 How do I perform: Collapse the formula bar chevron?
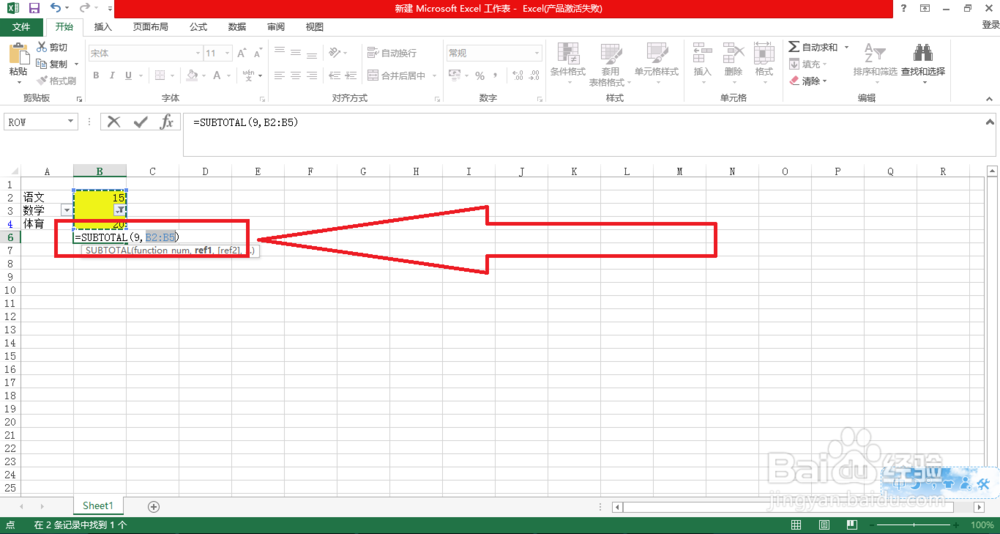pos(990,121)
